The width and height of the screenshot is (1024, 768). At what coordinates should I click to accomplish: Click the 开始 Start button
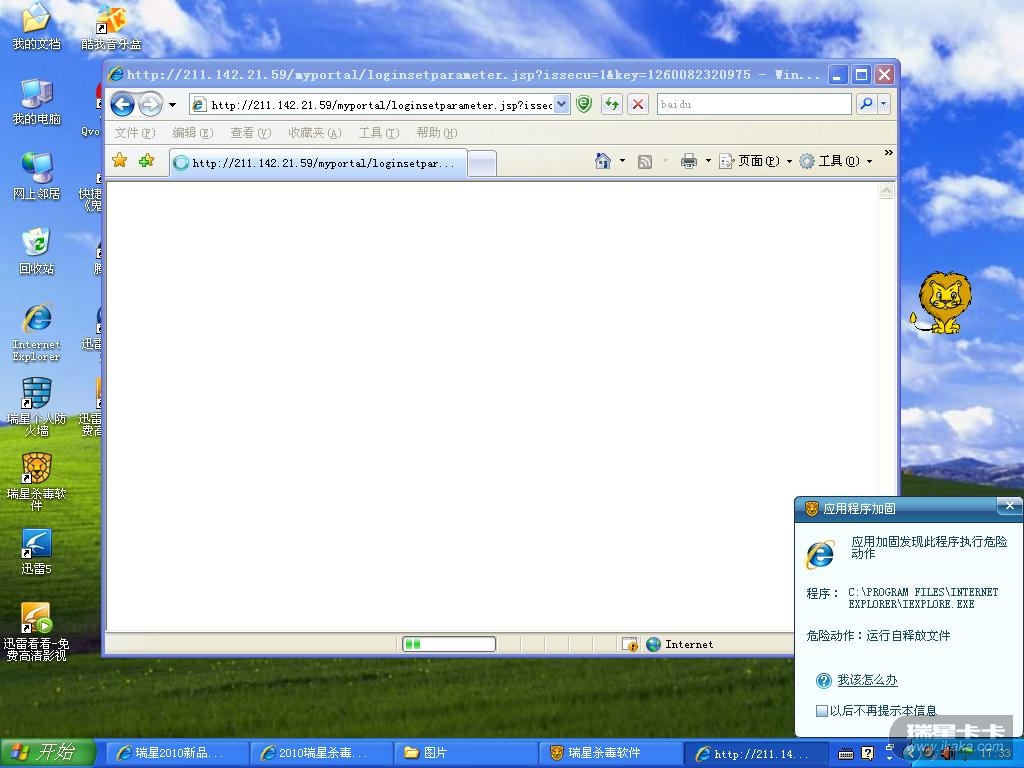pos(48,753)
